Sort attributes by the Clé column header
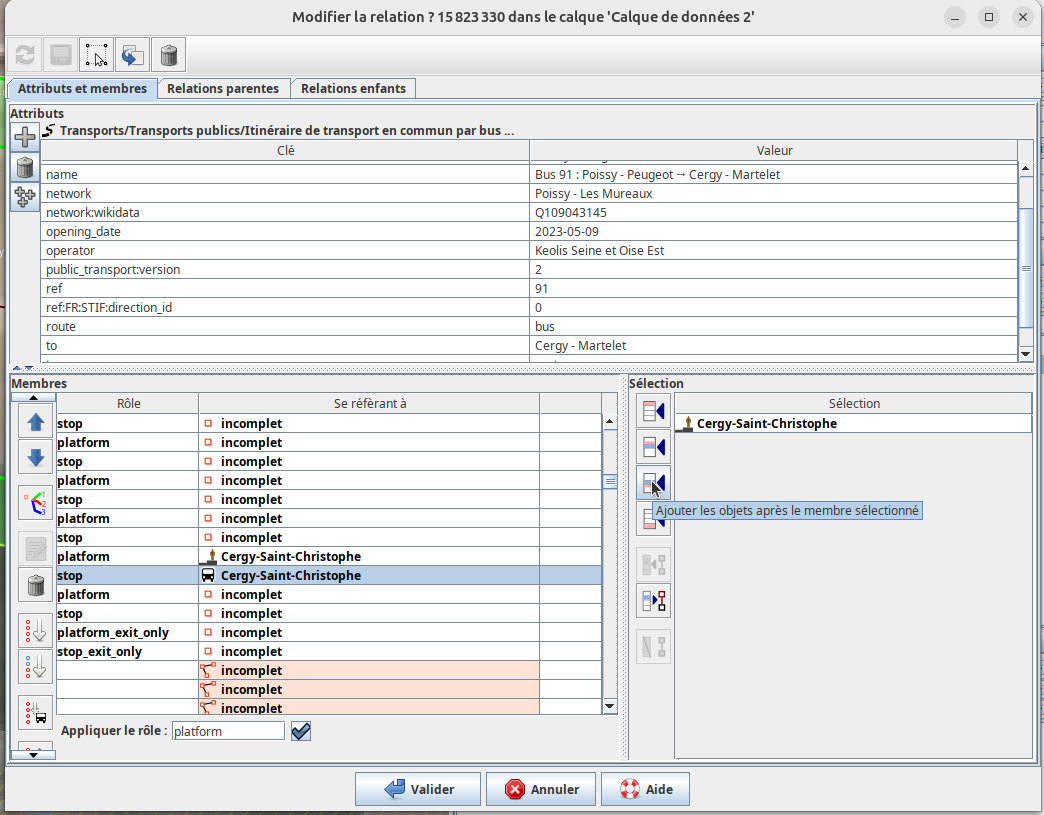The width and height of the screenshot is (1044, 815). [286, 150]
